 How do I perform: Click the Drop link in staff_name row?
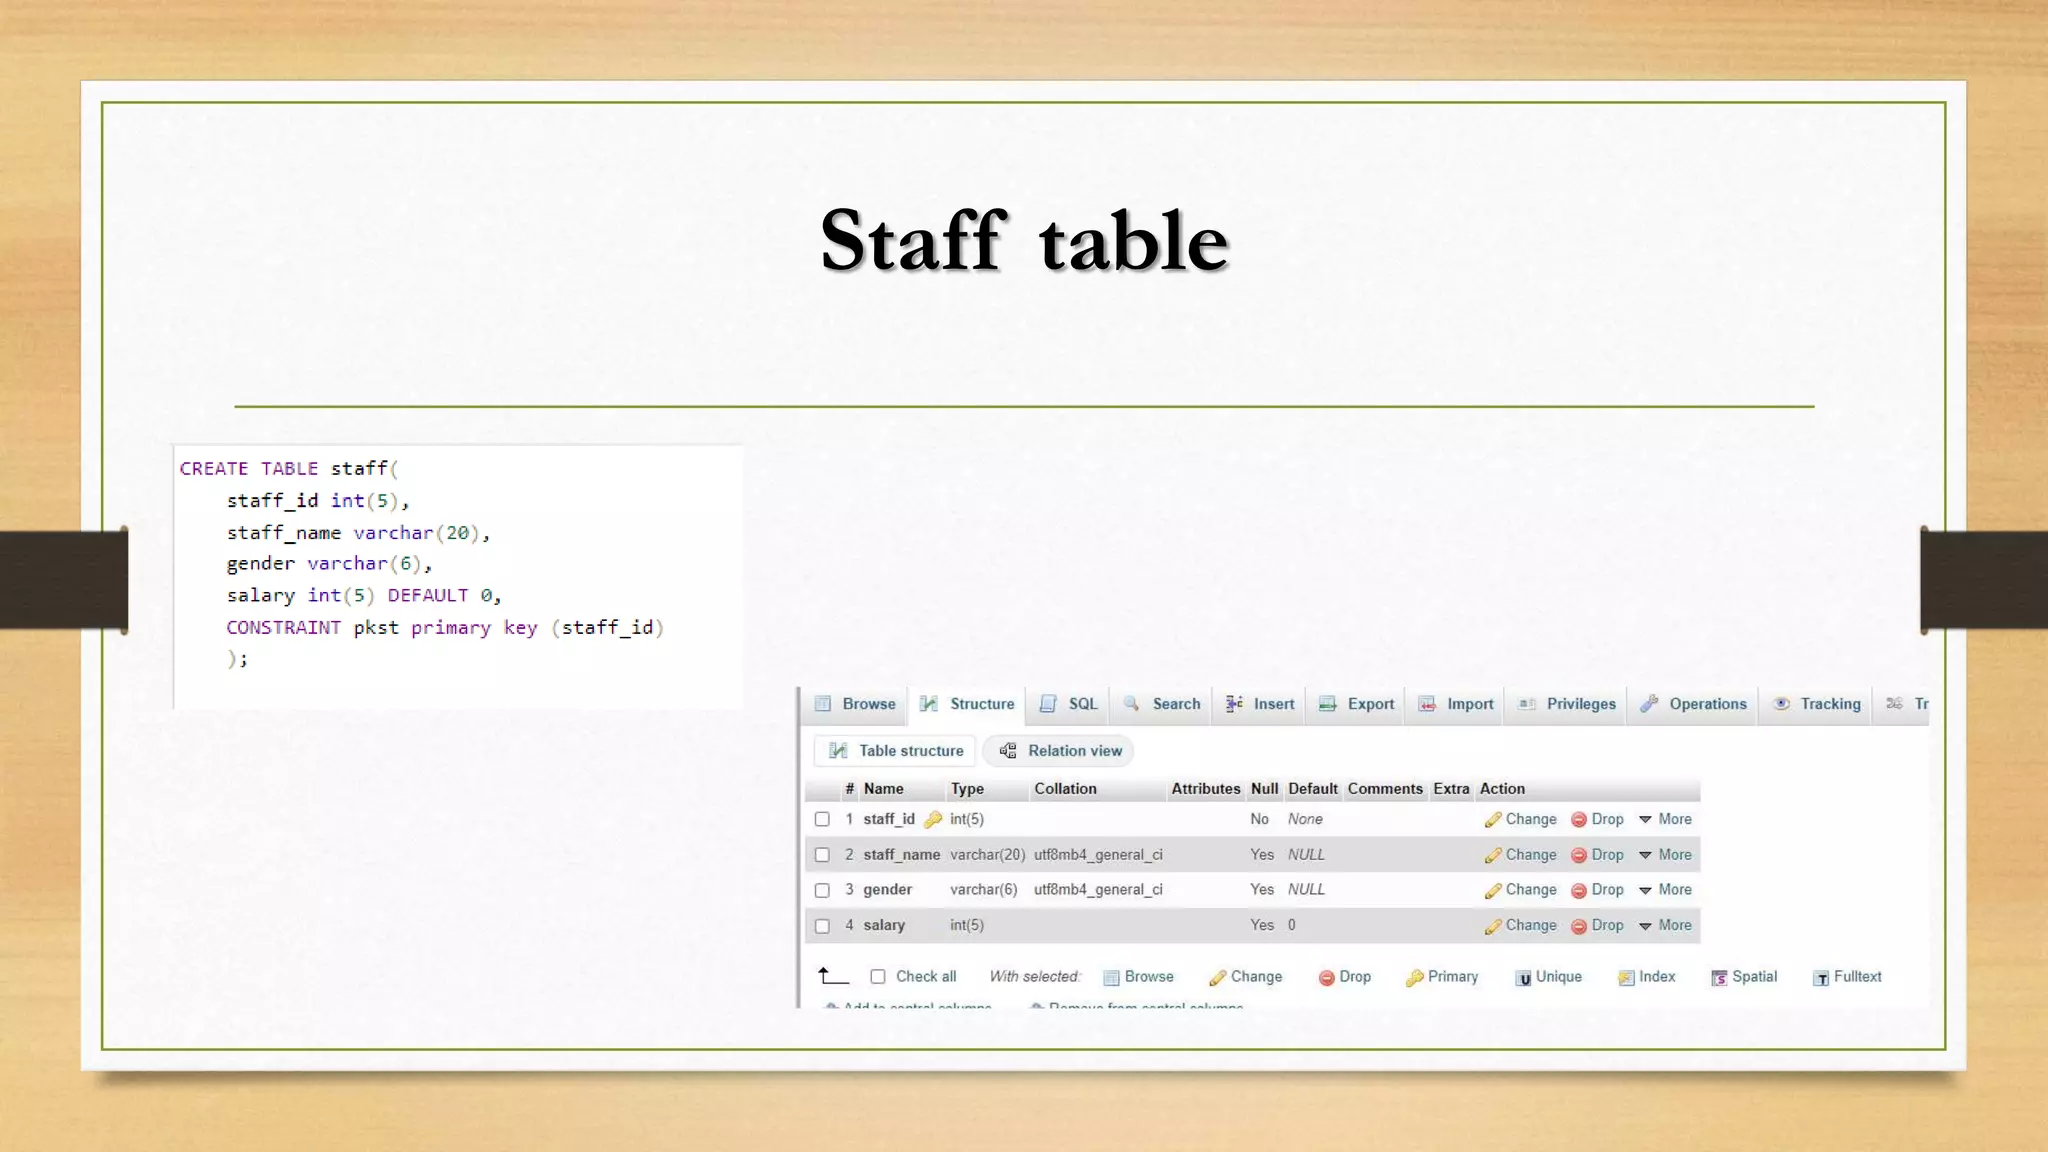click(1607, 855)
